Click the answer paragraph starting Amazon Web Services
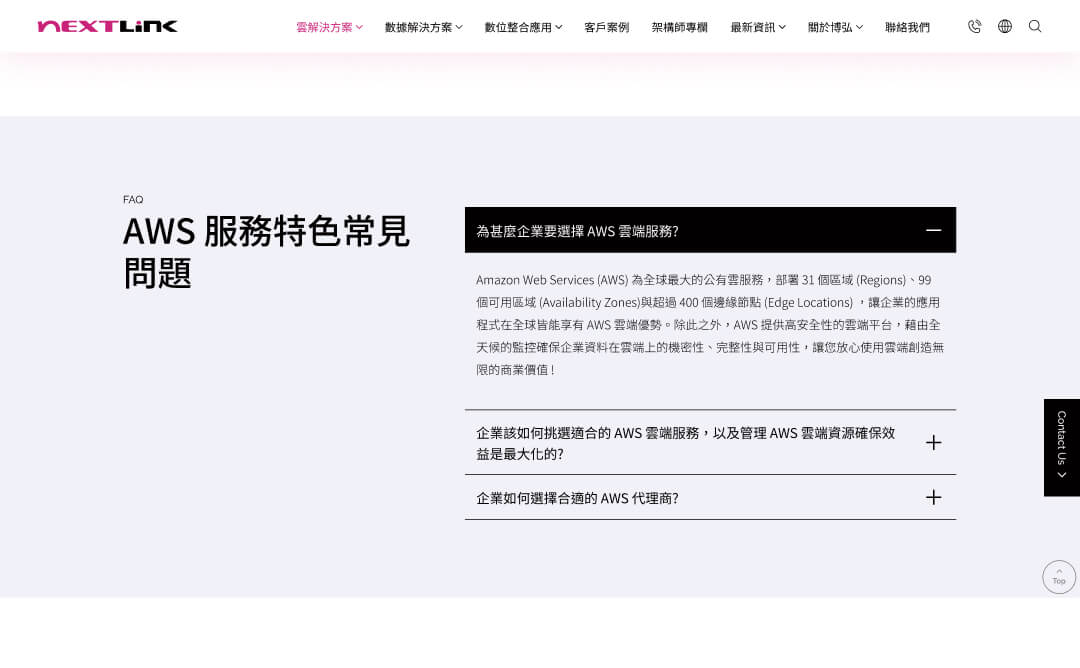Screen dimensions: 1080x668 [709, 324]
